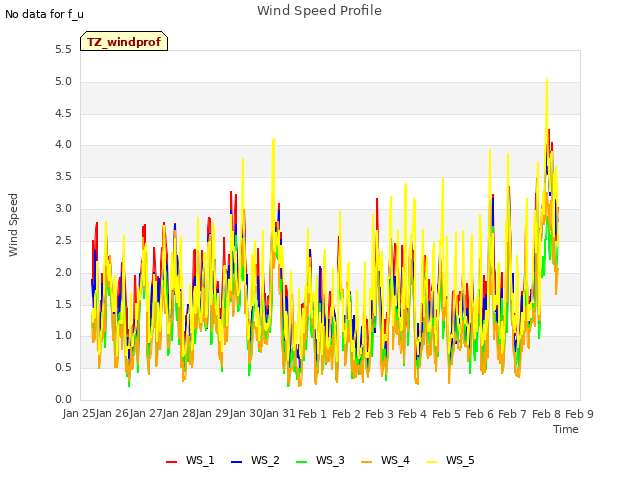Click the TZ_windprof annotation label
Viewport: 640px width, 480px height.
coord(124,41)
